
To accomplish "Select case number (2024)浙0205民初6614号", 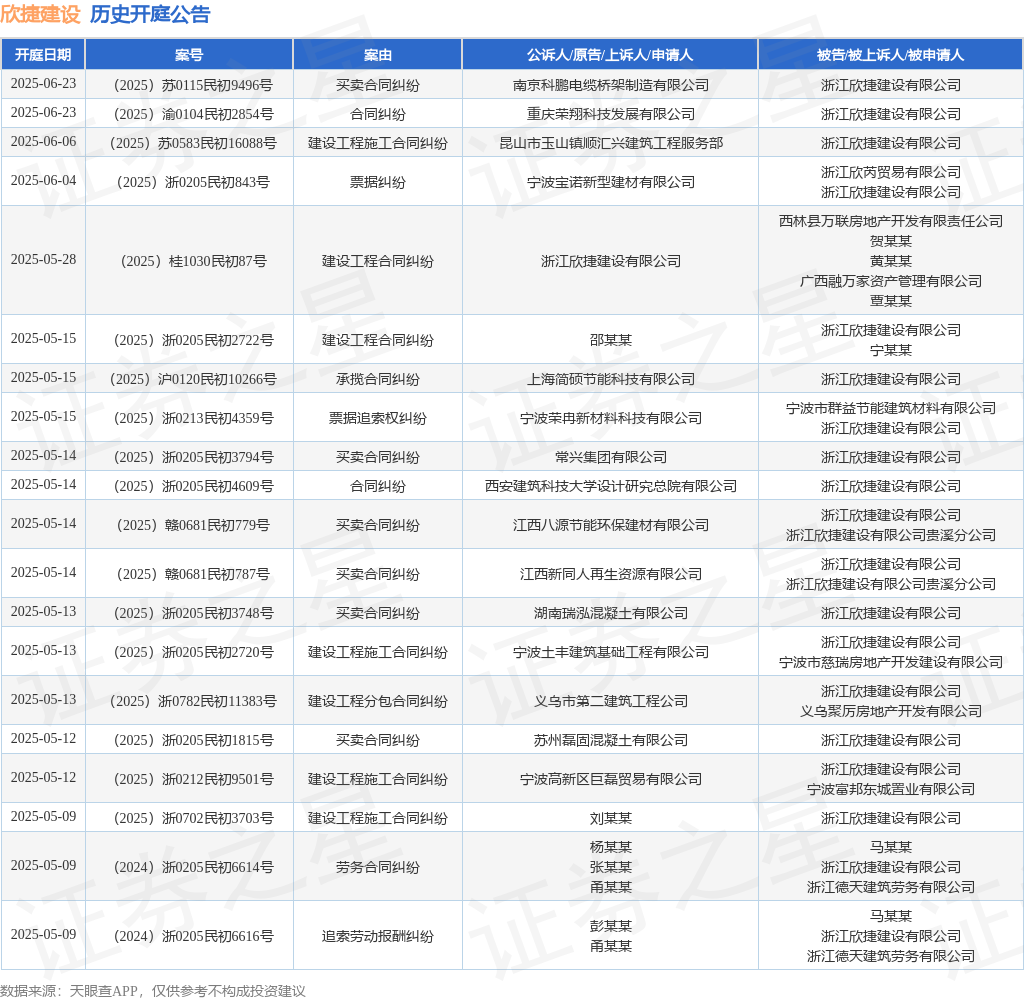I will (189, 867).
